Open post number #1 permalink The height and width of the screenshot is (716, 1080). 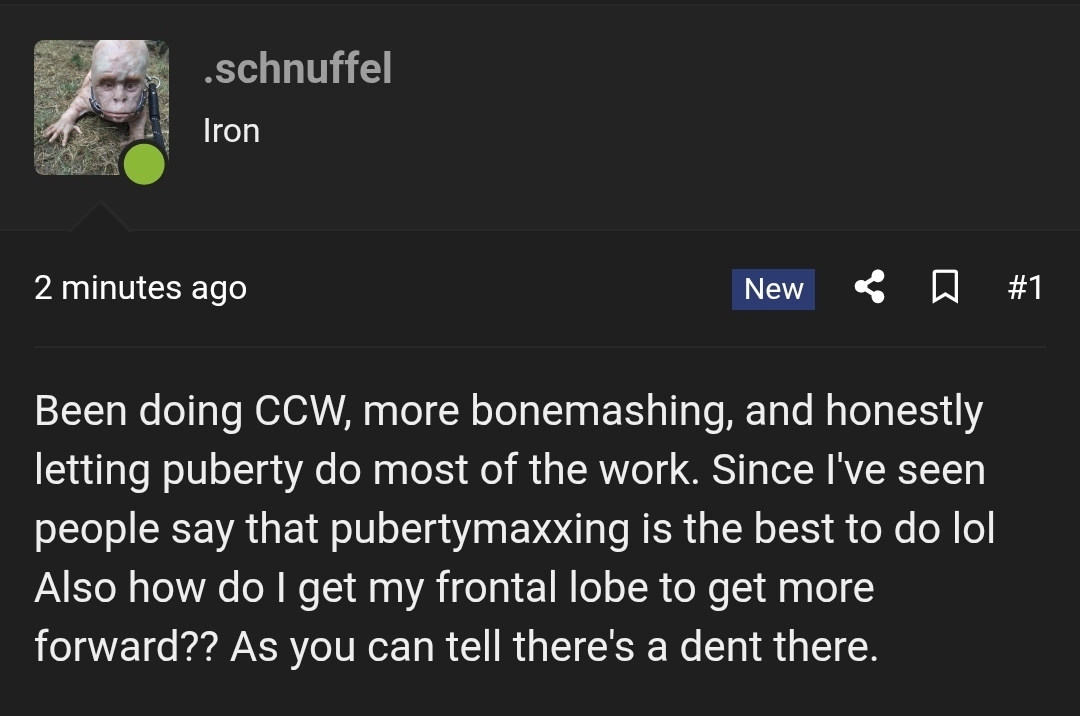[x=1025, y=288]
